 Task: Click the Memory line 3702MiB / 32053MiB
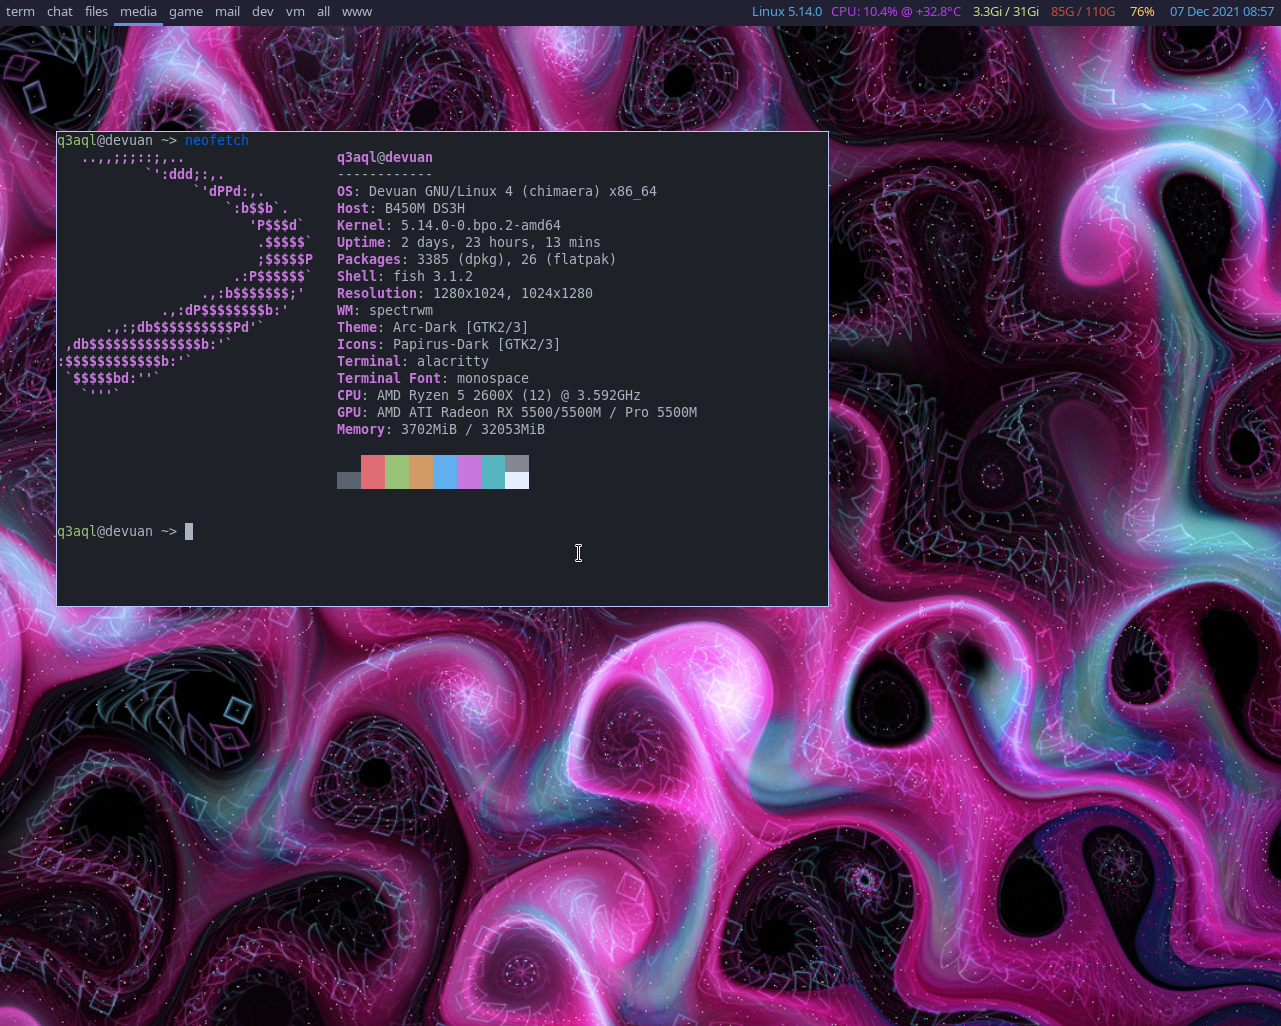441,429
